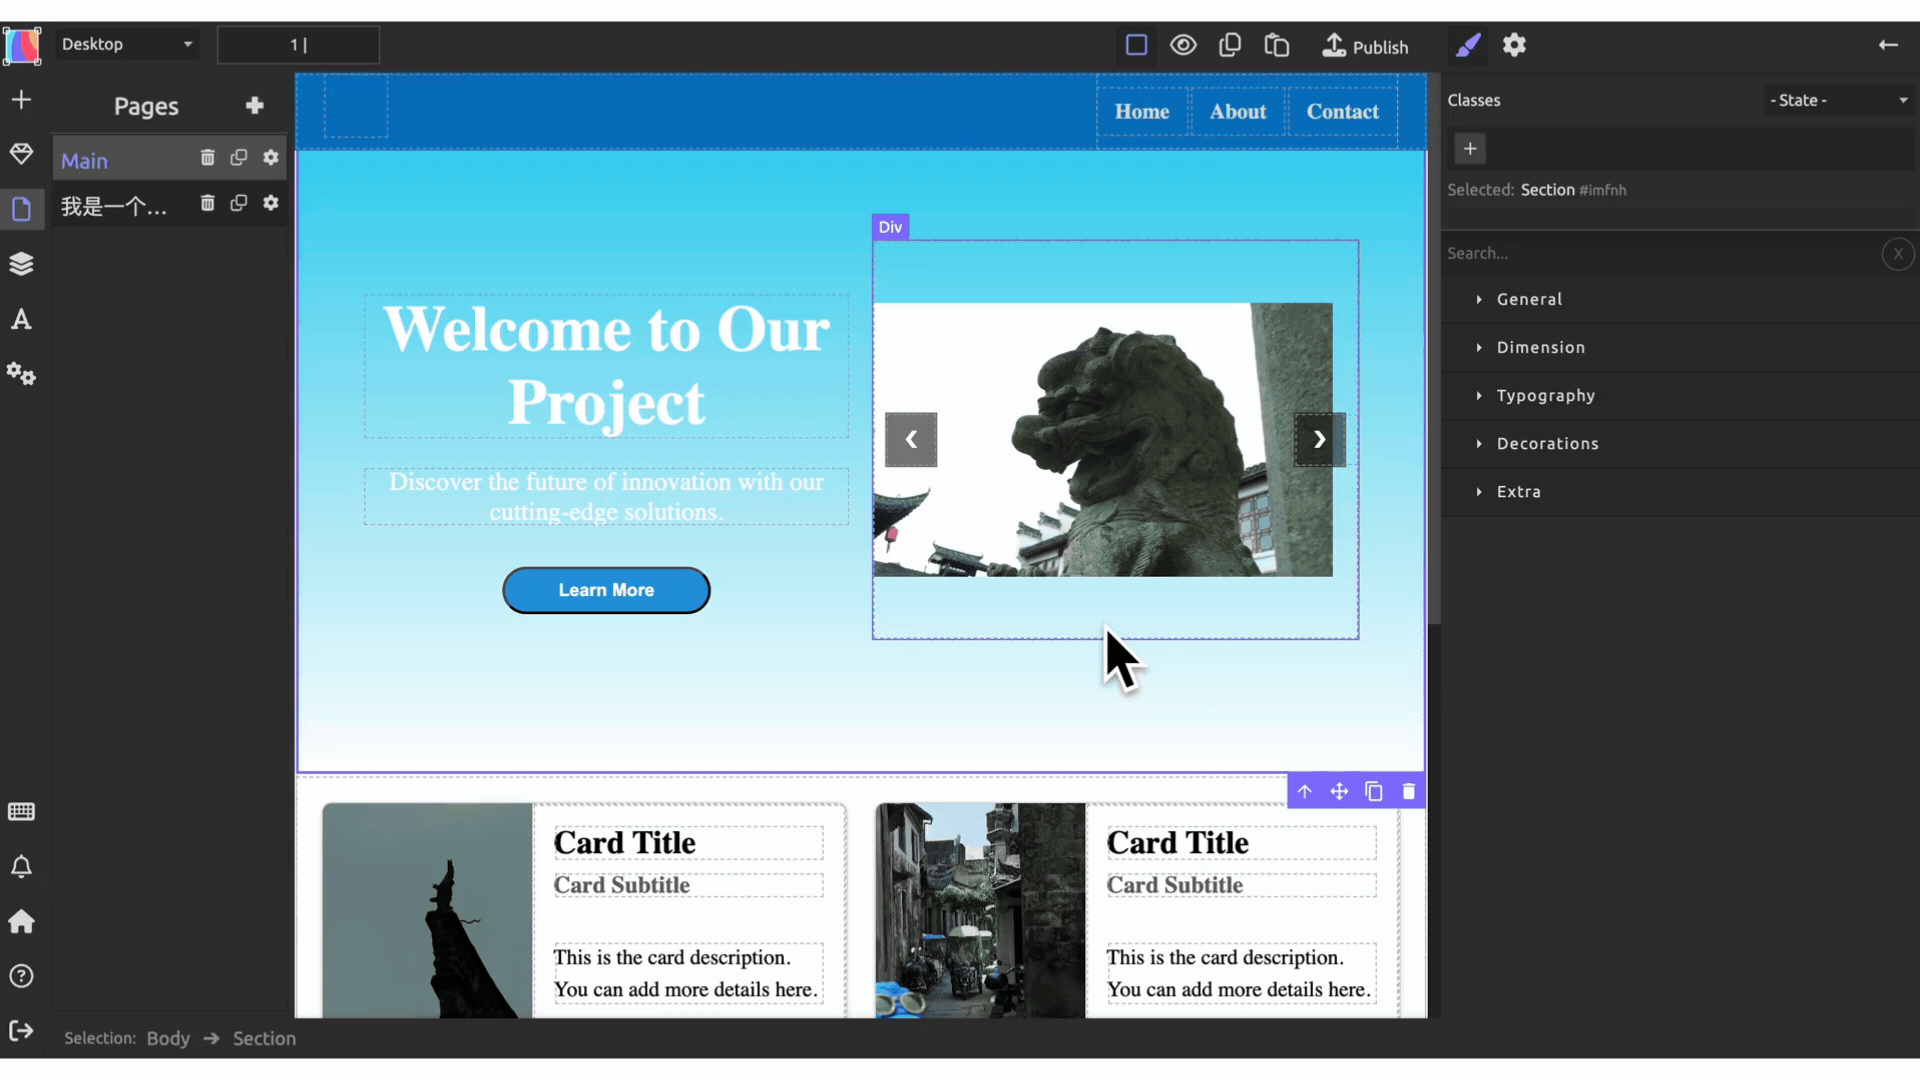Toggle the preview eye icon

(x=1183, y=45)
